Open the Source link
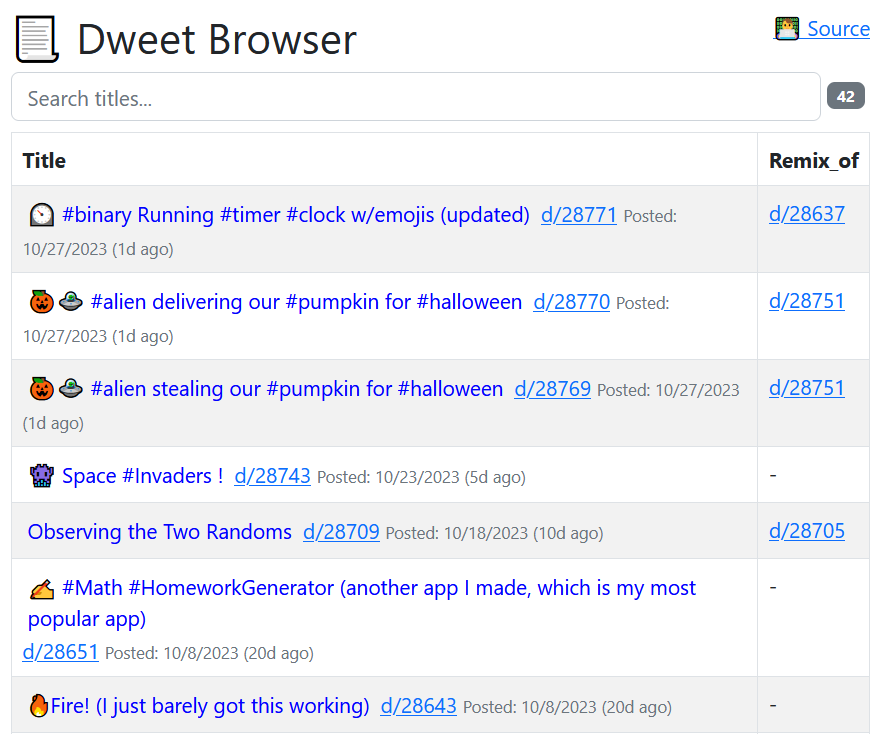Screen dimensions: 882x734 pos(838,28)
